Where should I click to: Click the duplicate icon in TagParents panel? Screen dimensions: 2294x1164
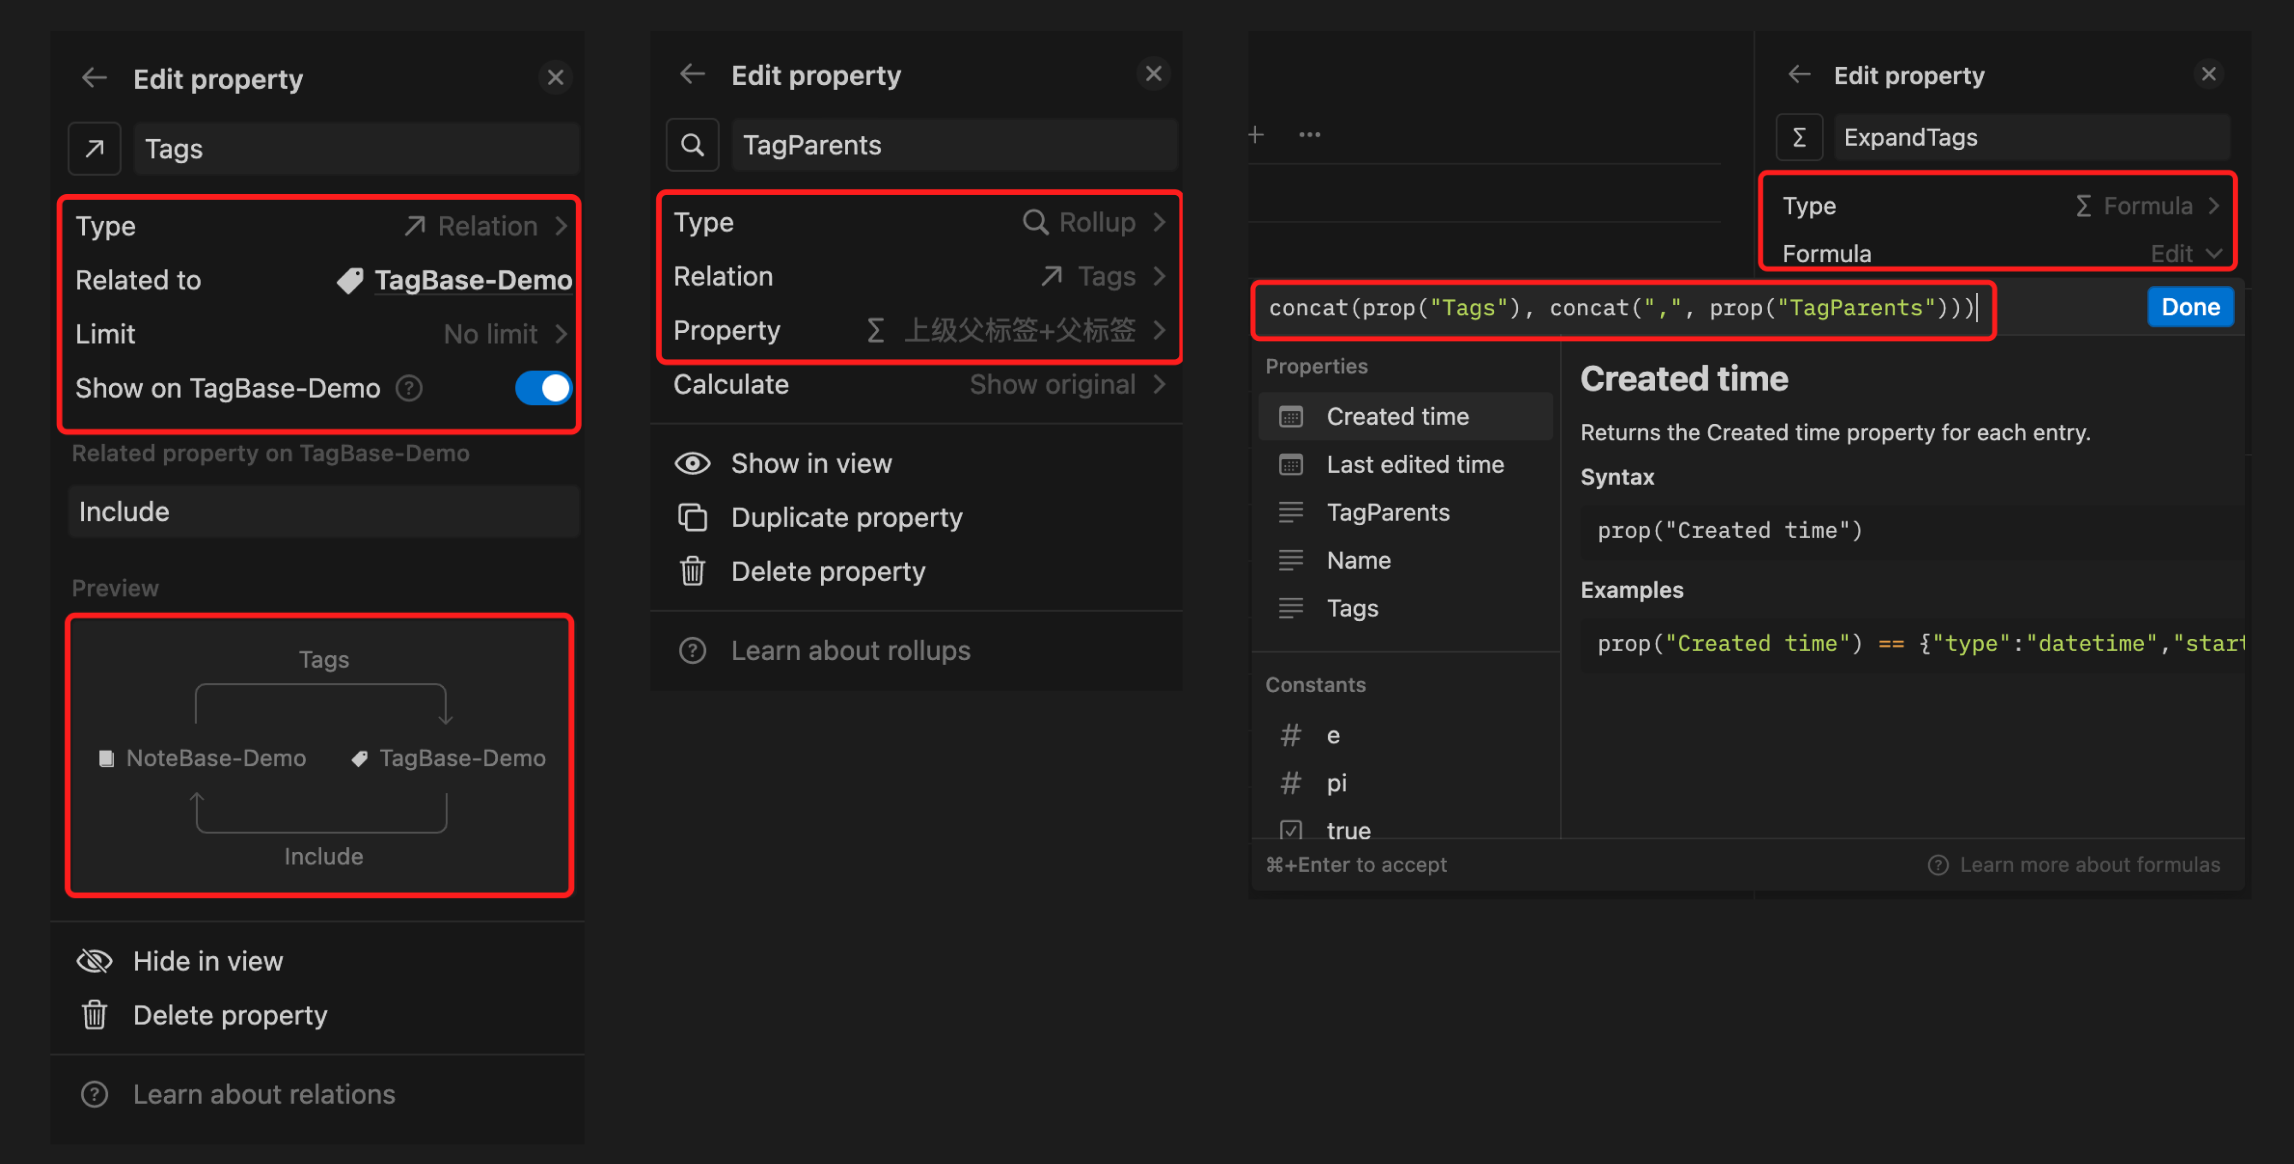(x=692, y=517)
